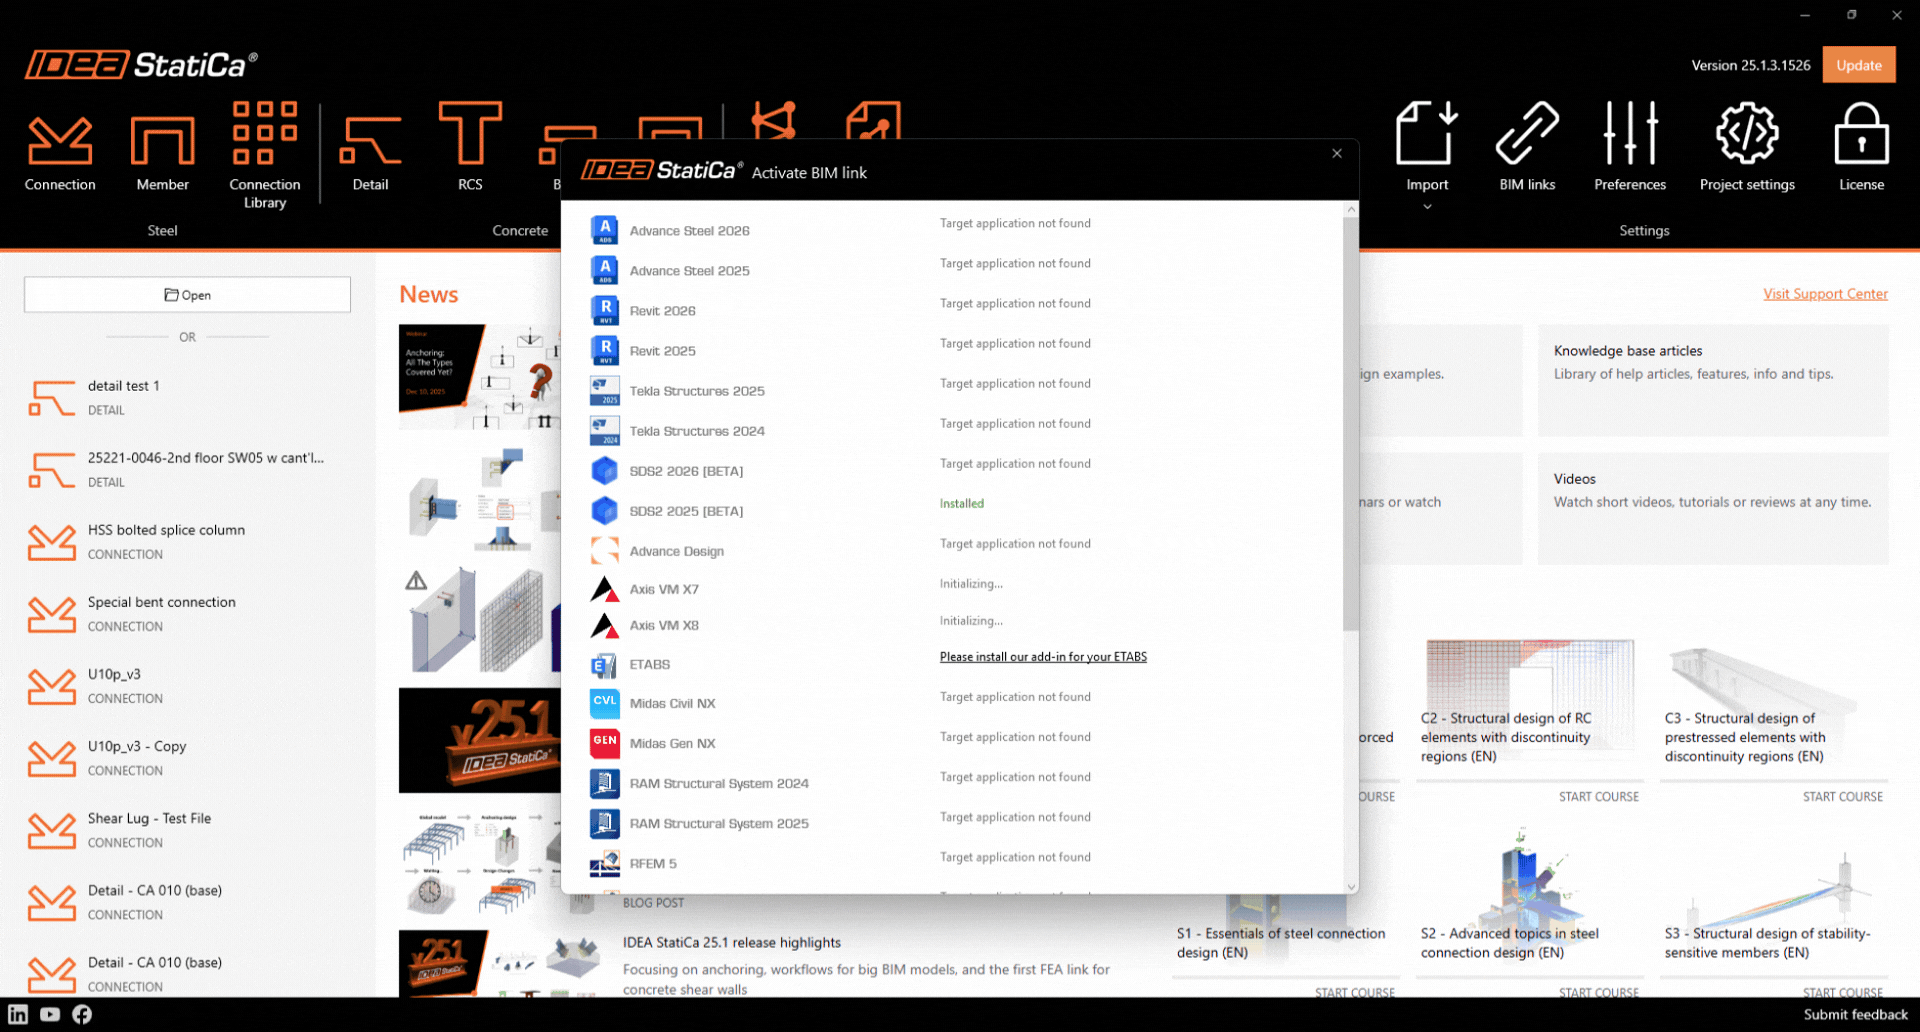
Task: Click Submit feedback
Action: 1855,1014
